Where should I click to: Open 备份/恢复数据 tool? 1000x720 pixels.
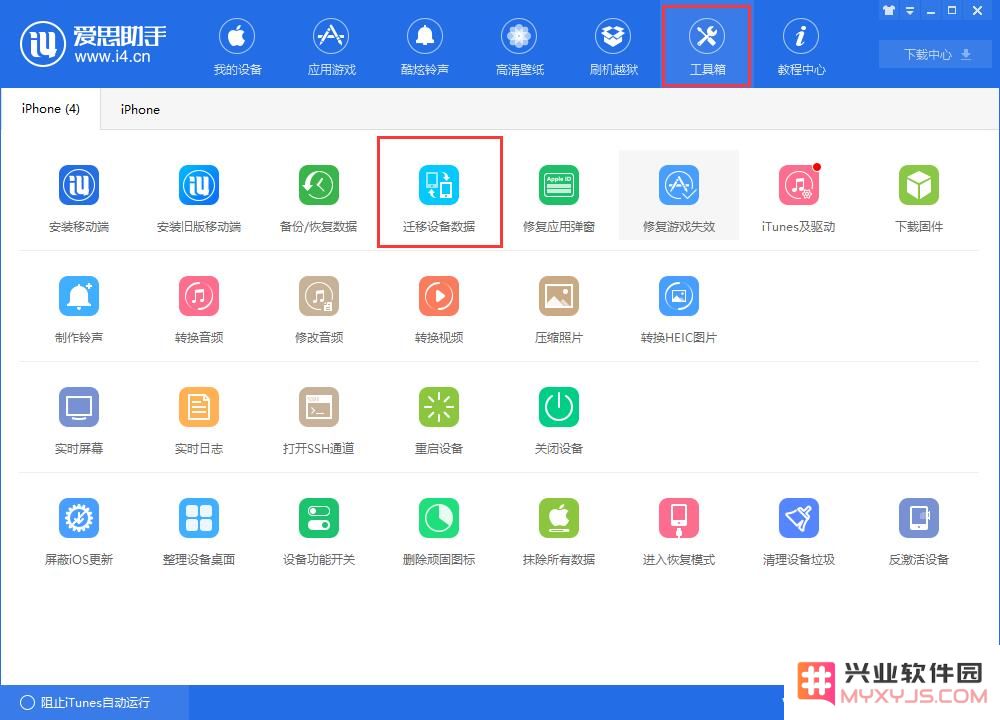[319, 199]
